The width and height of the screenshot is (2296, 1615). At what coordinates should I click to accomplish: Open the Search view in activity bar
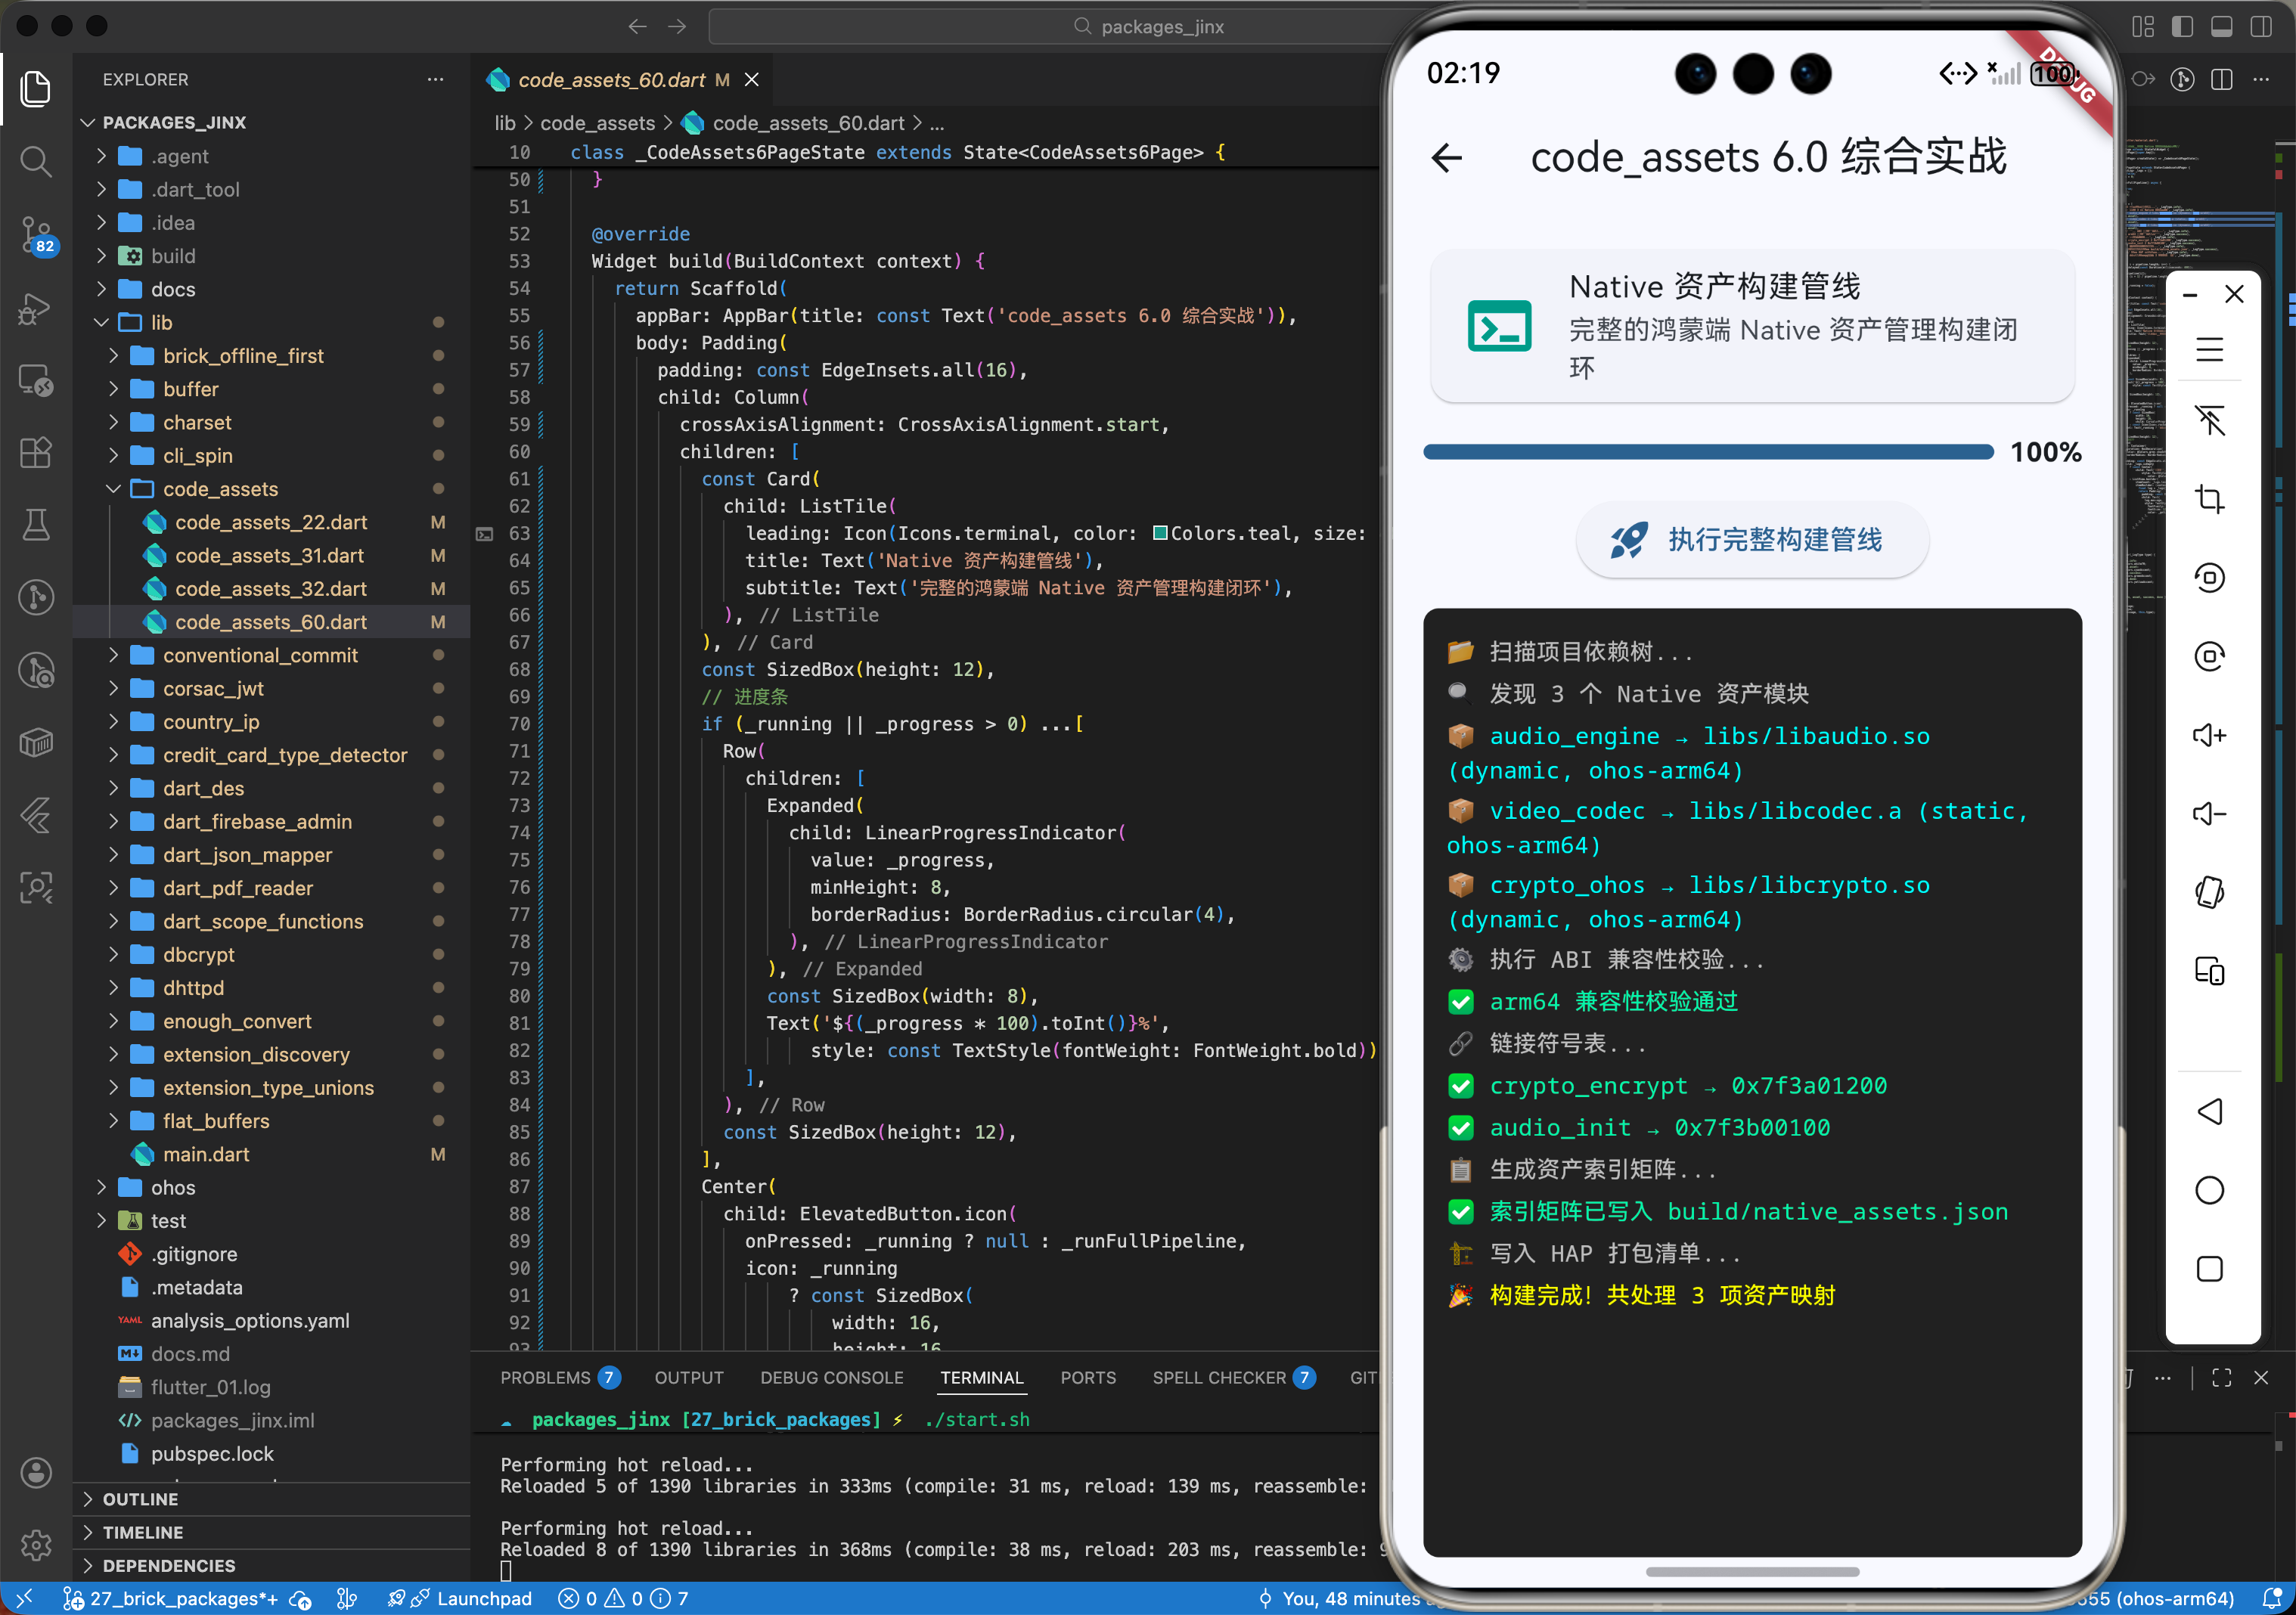(x=36, y=161)
